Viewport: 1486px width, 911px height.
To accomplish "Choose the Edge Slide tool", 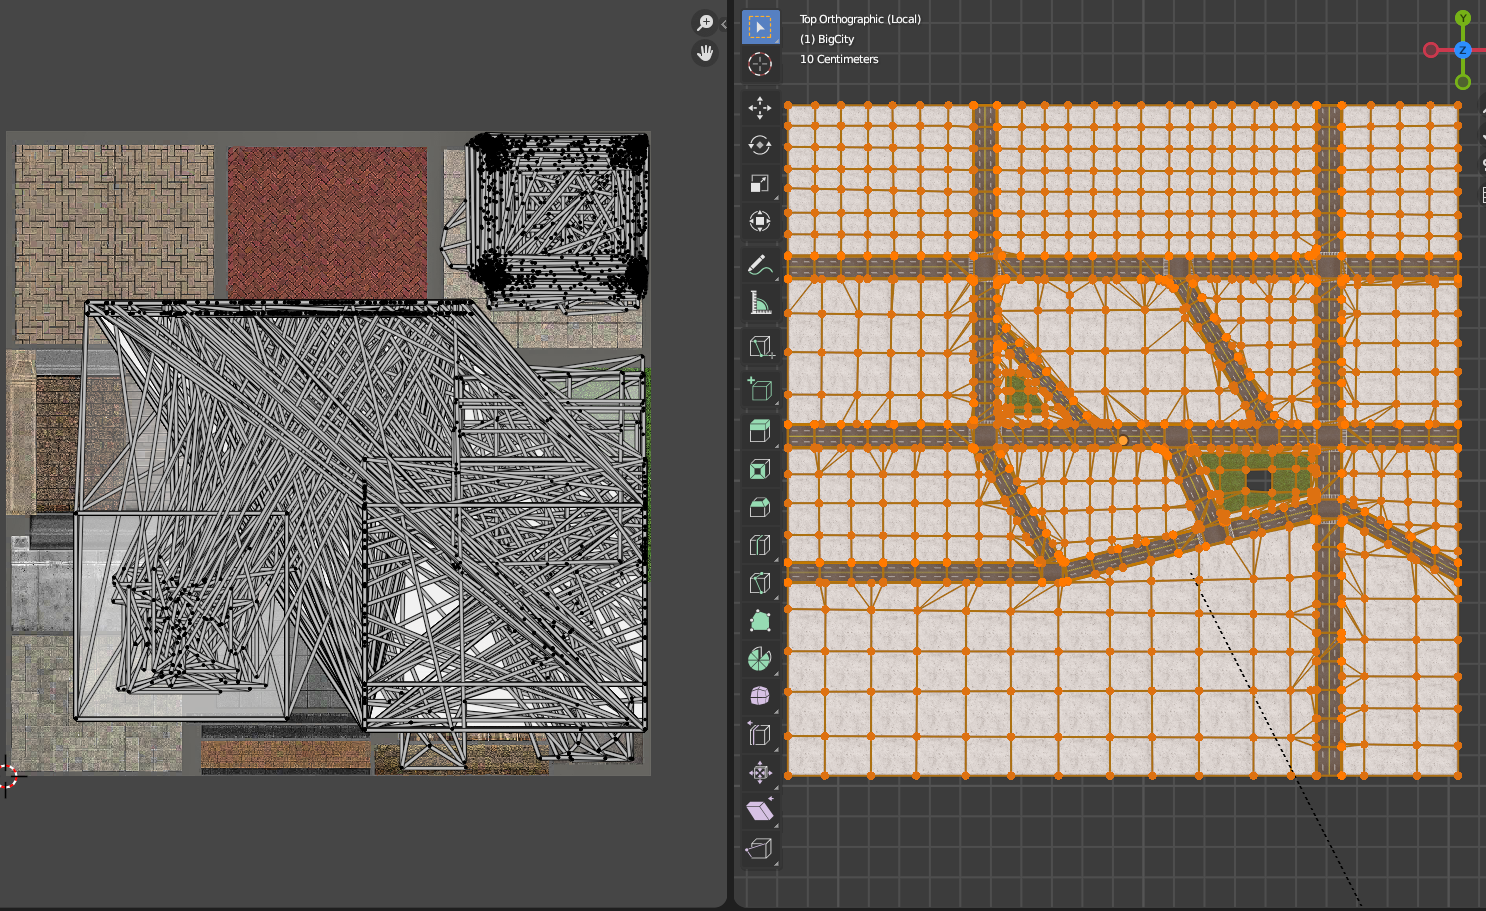I will coord(760,734).
